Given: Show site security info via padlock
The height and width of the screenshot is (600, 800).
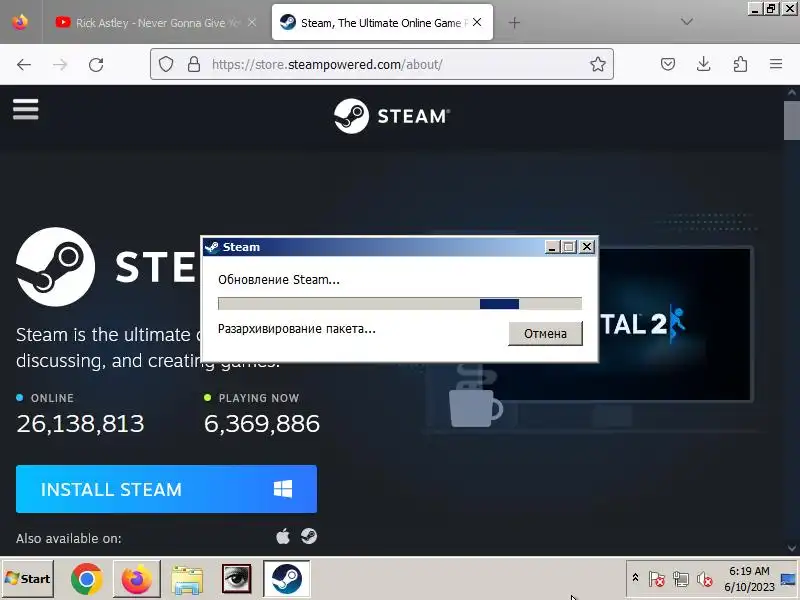Looking at the screenshot, I should click(x=193, y=64).
